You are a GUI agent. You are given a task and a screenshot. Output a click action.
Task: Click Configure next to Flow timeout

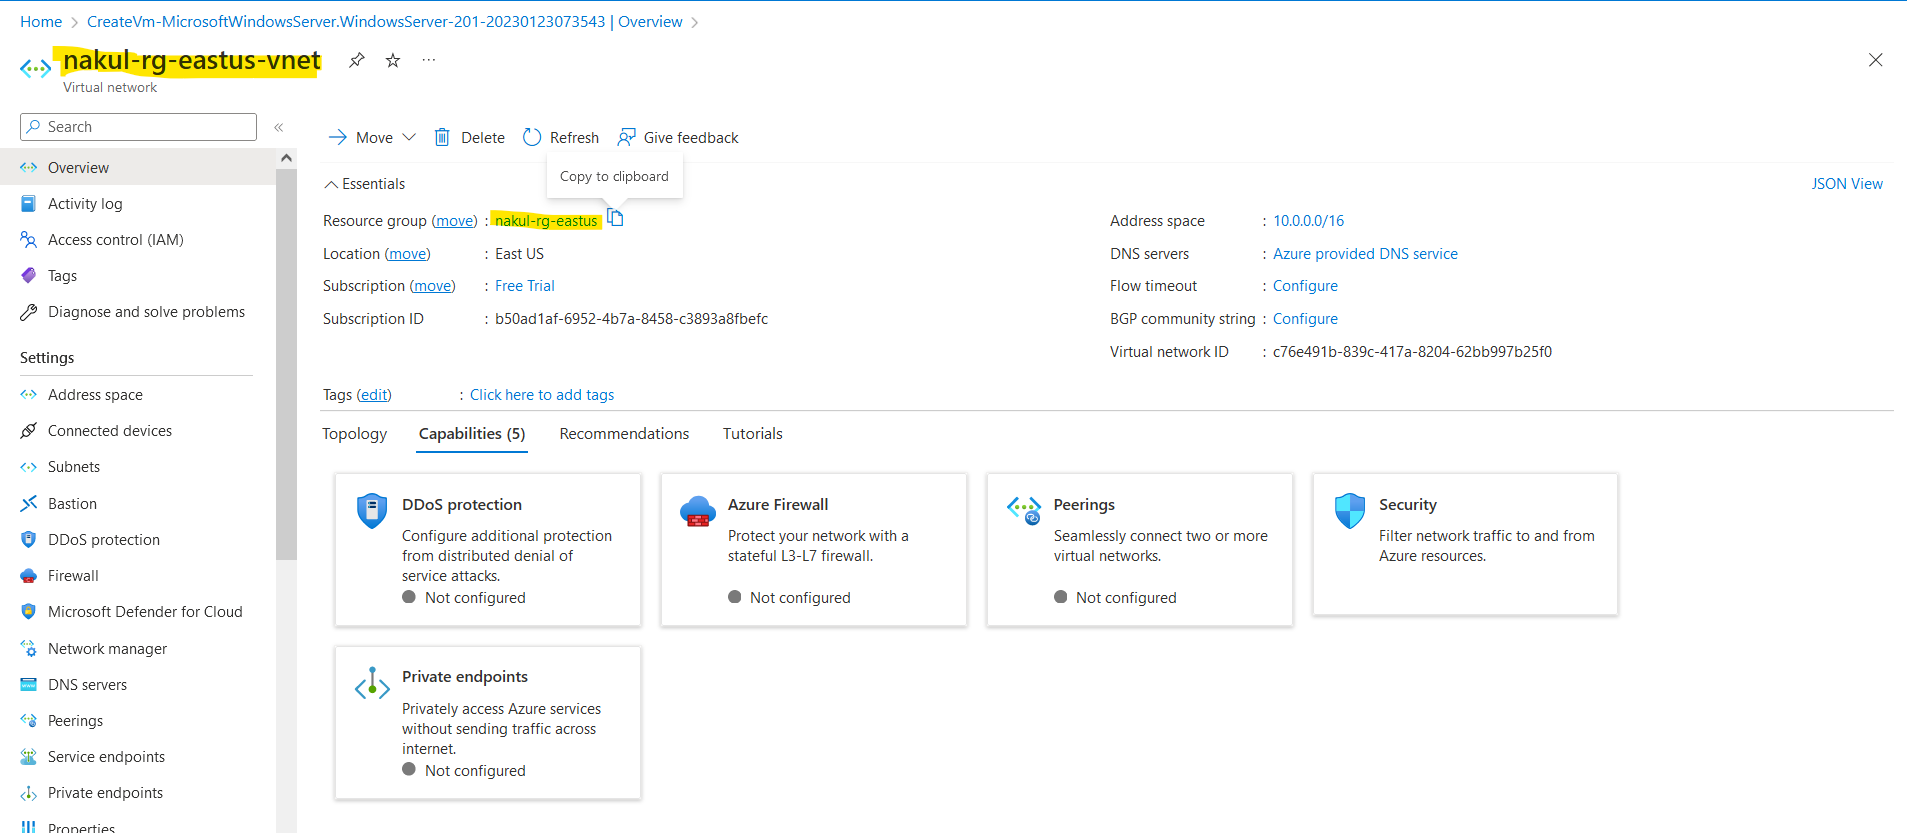[1305, 286]
